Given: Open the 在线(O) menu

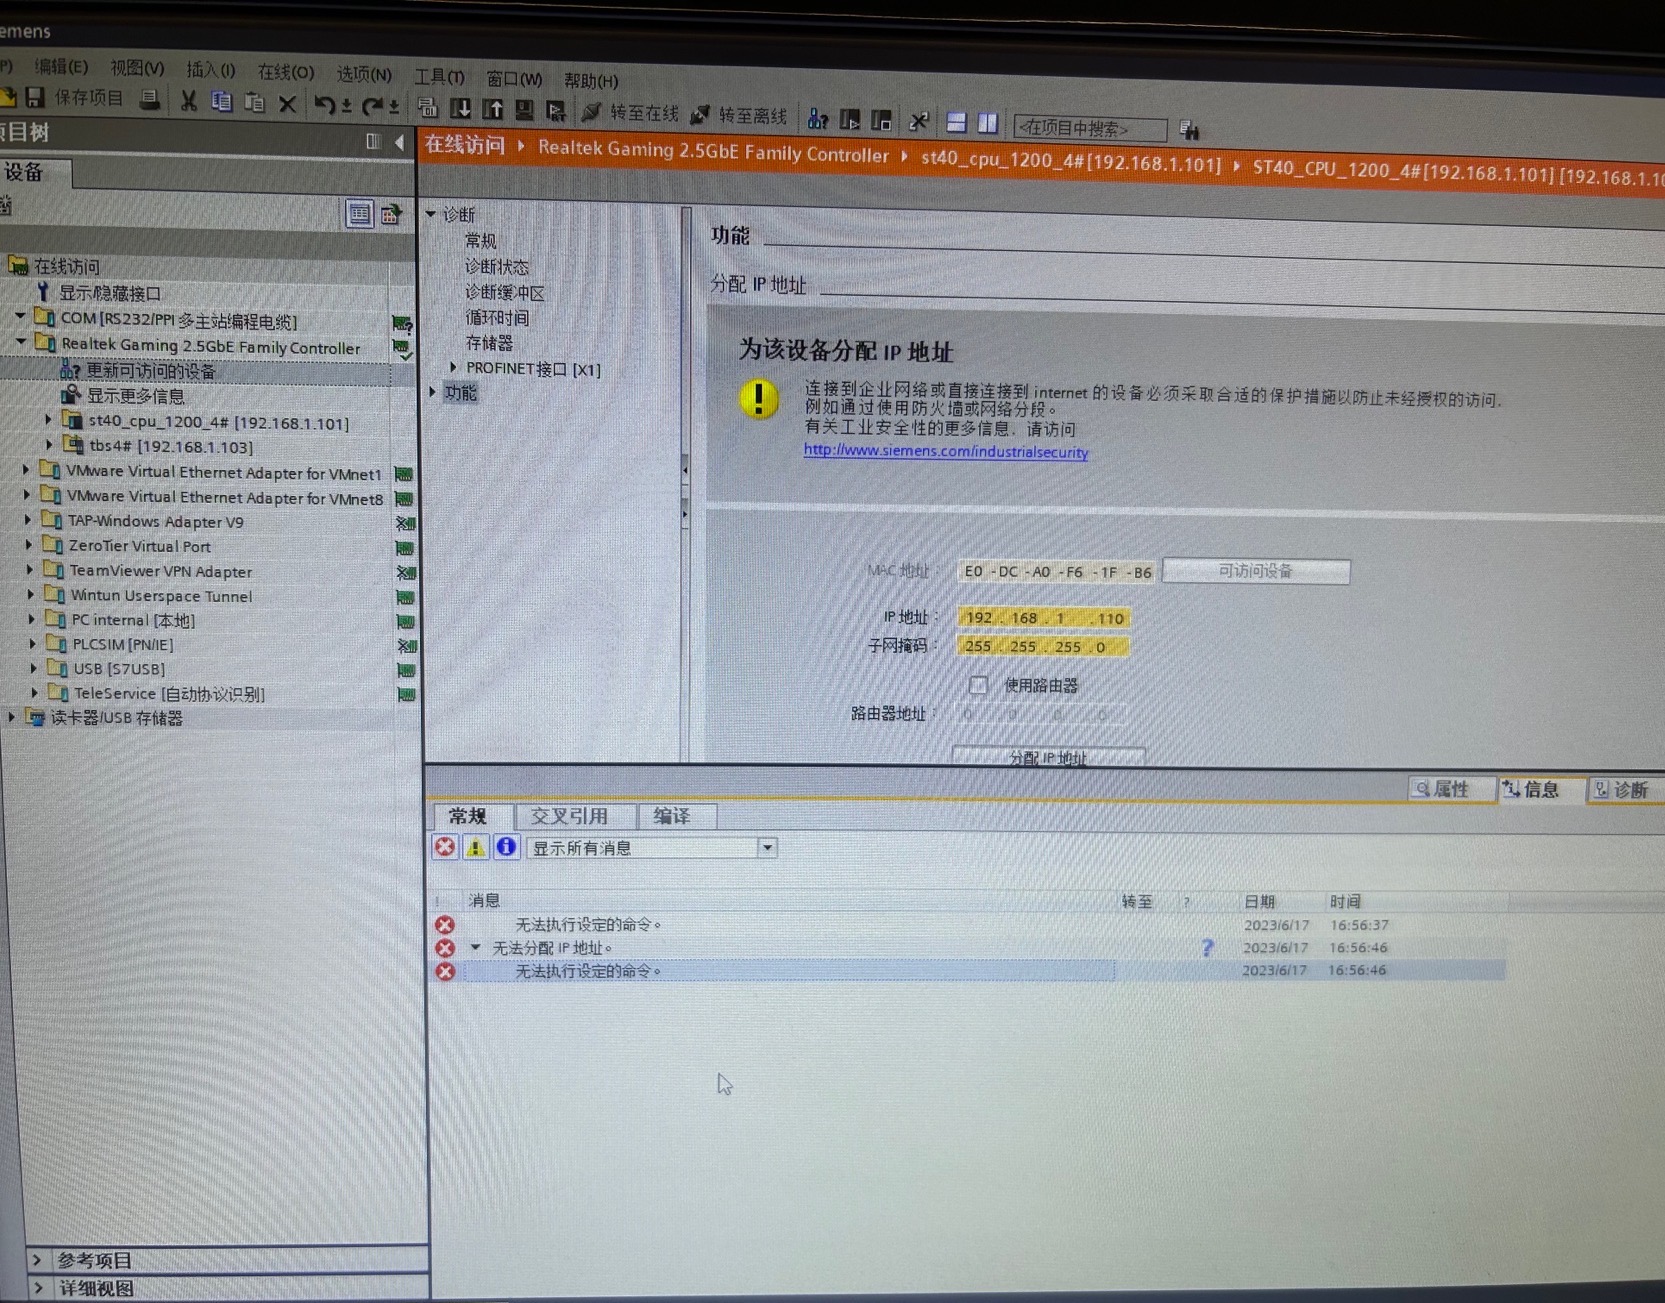Looking at the screenshot, I should [286, 72].
